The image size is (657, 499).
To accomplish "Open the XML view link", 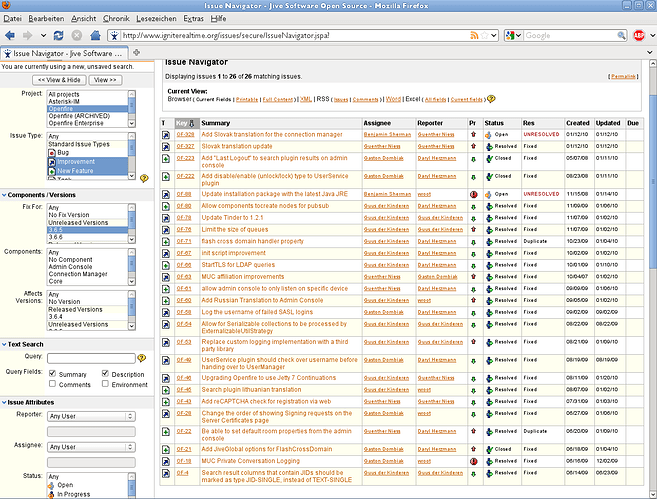I will [x=306, y=99].
